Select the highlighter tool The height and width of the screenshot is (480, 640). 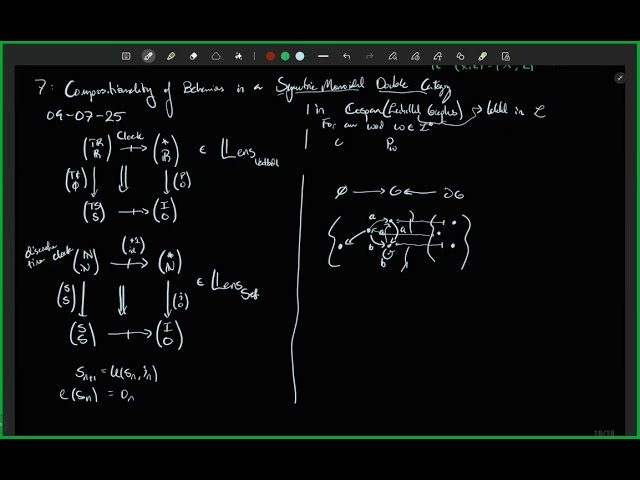[x=171, y=56]
